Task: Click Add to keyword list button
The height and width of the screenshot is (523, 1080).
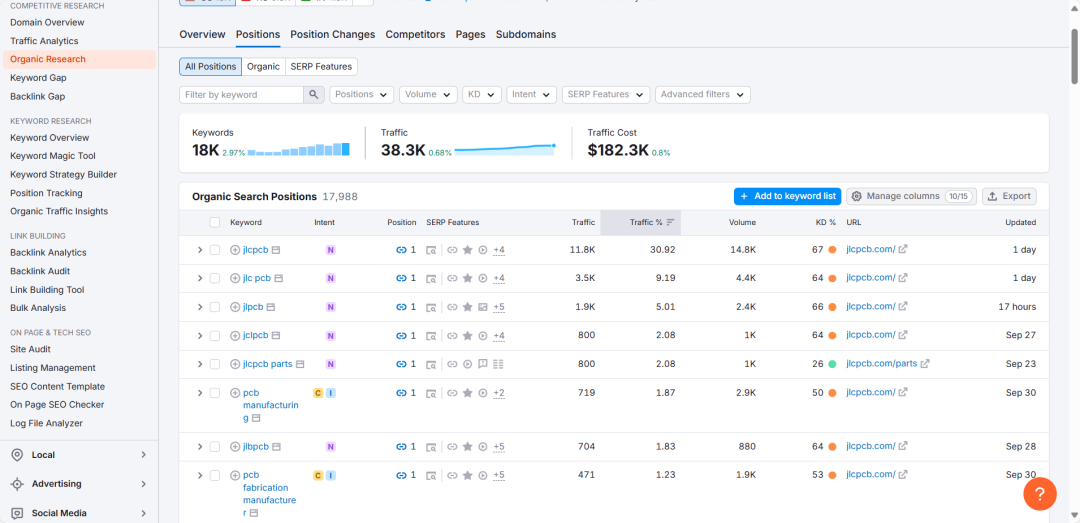Action: click(x=787, y=196)
